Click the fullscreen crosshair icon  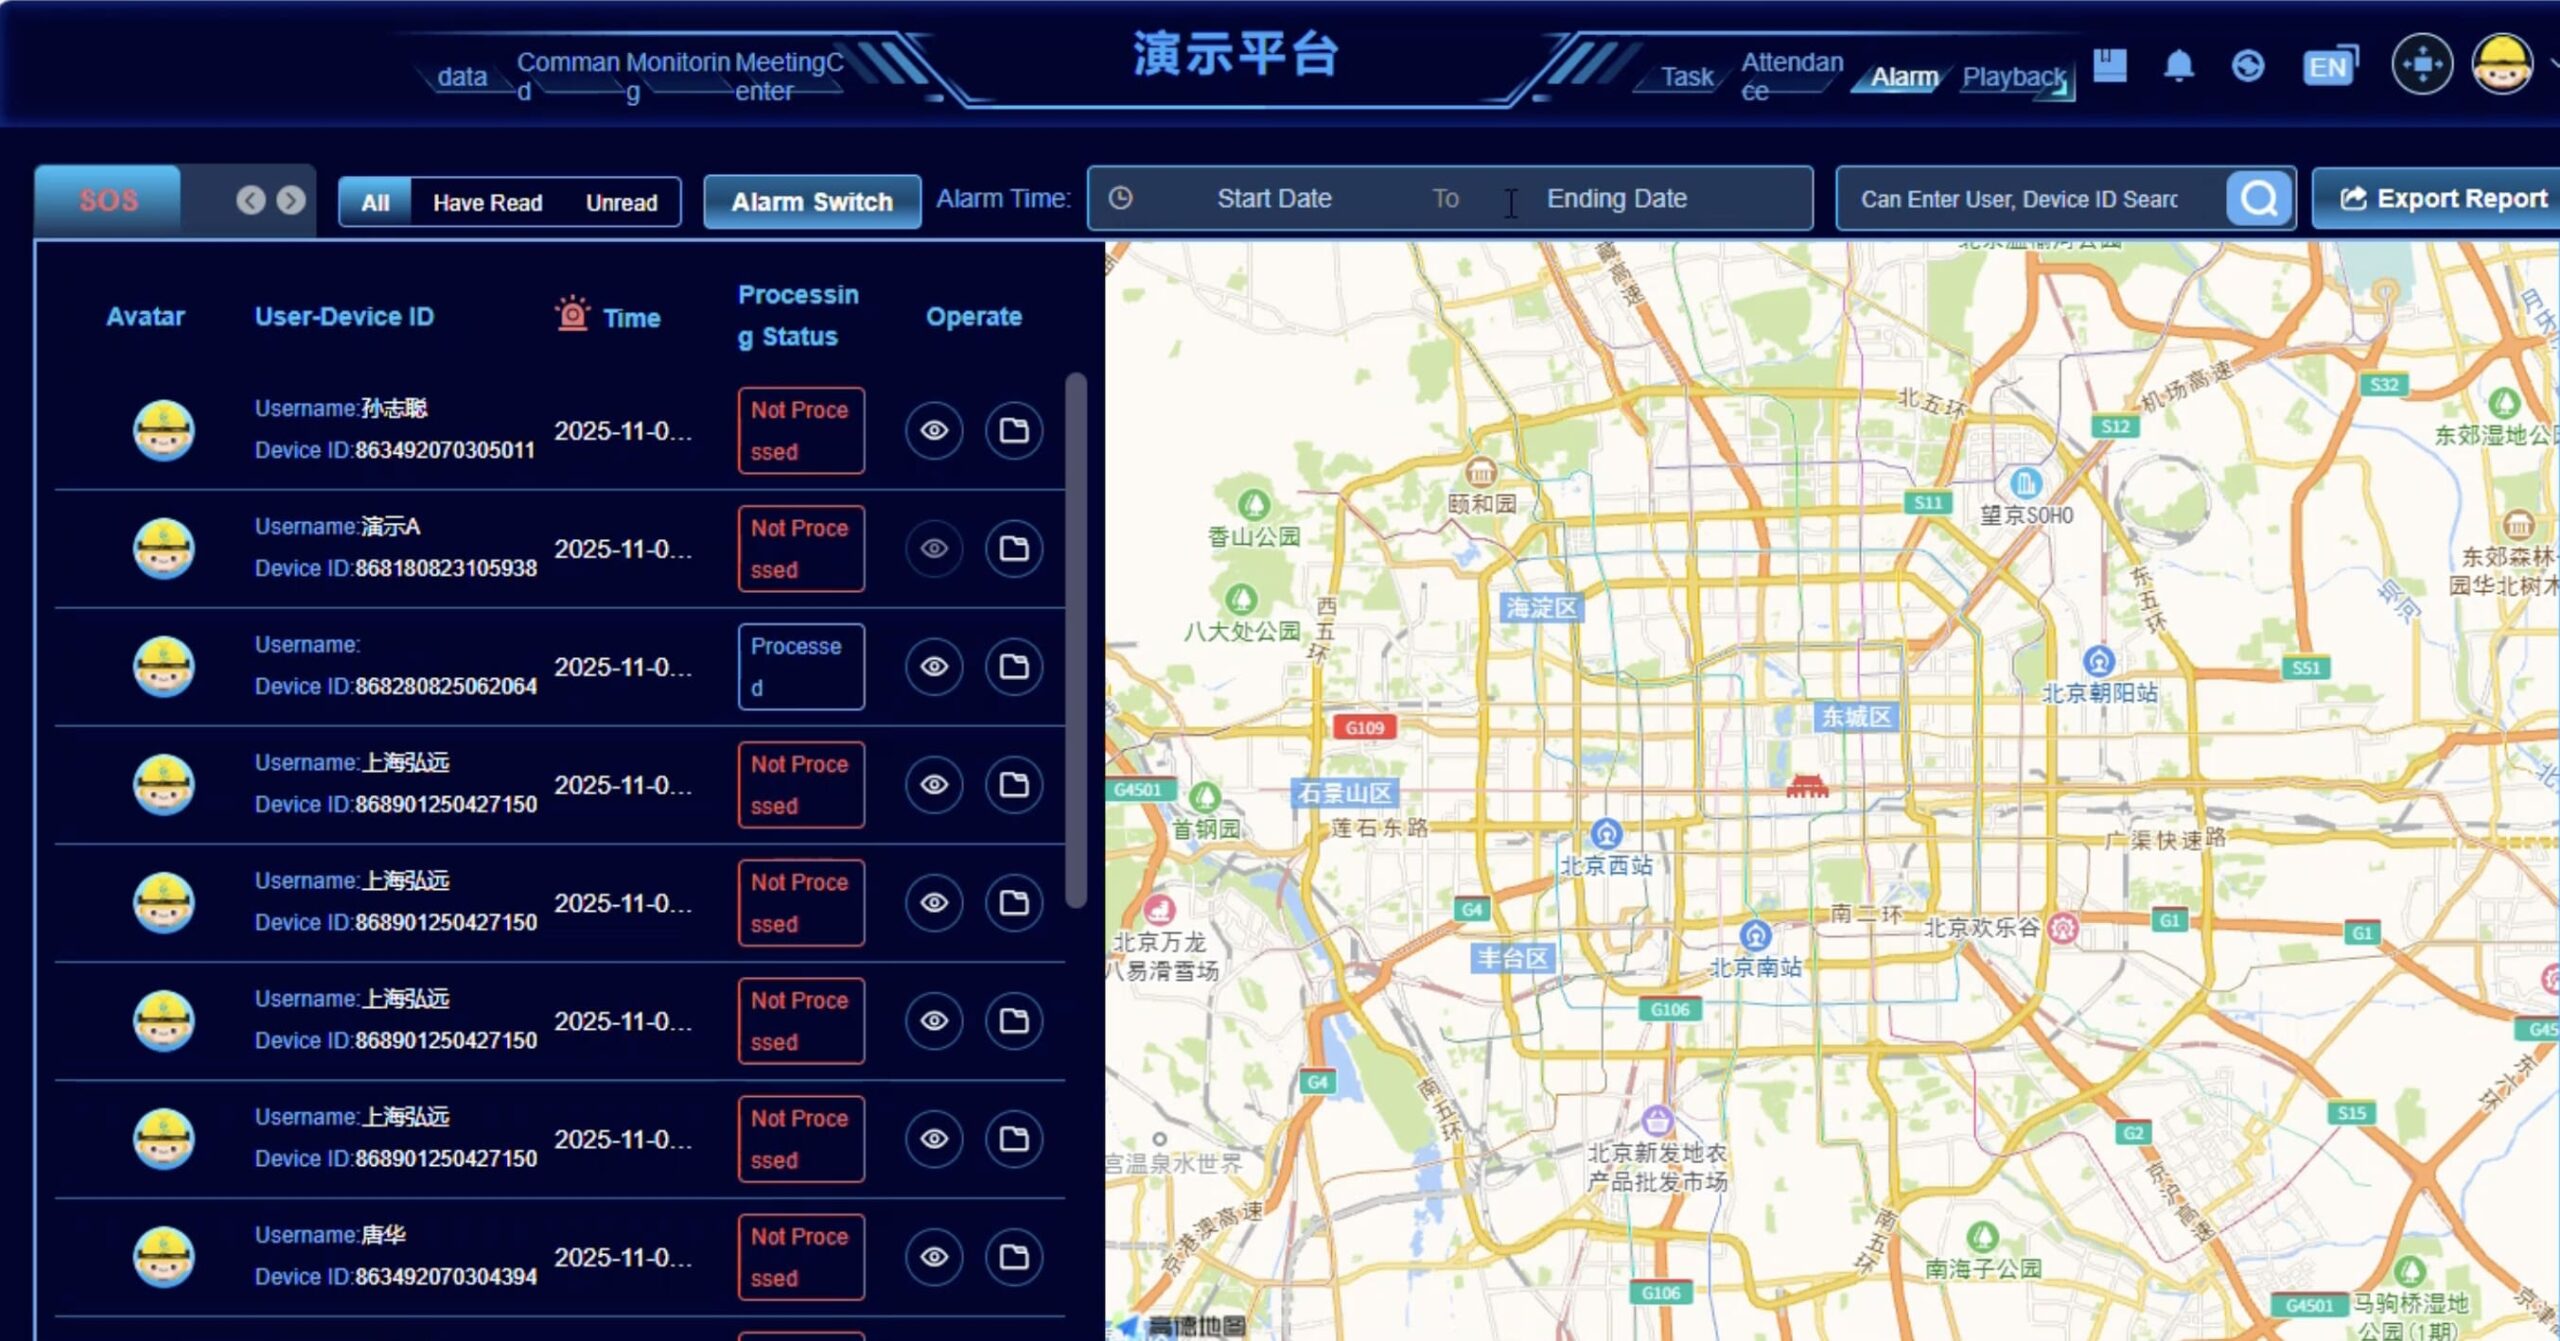coord(2421,65)
